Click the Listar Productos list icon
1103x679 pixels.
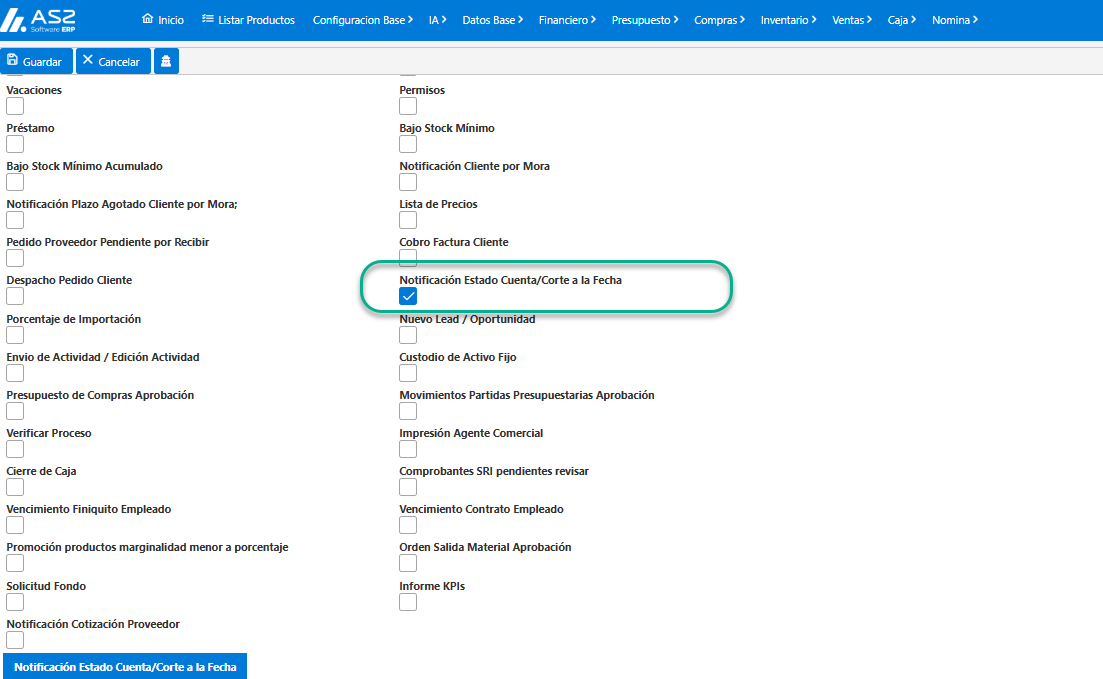[x=208, y=19]
